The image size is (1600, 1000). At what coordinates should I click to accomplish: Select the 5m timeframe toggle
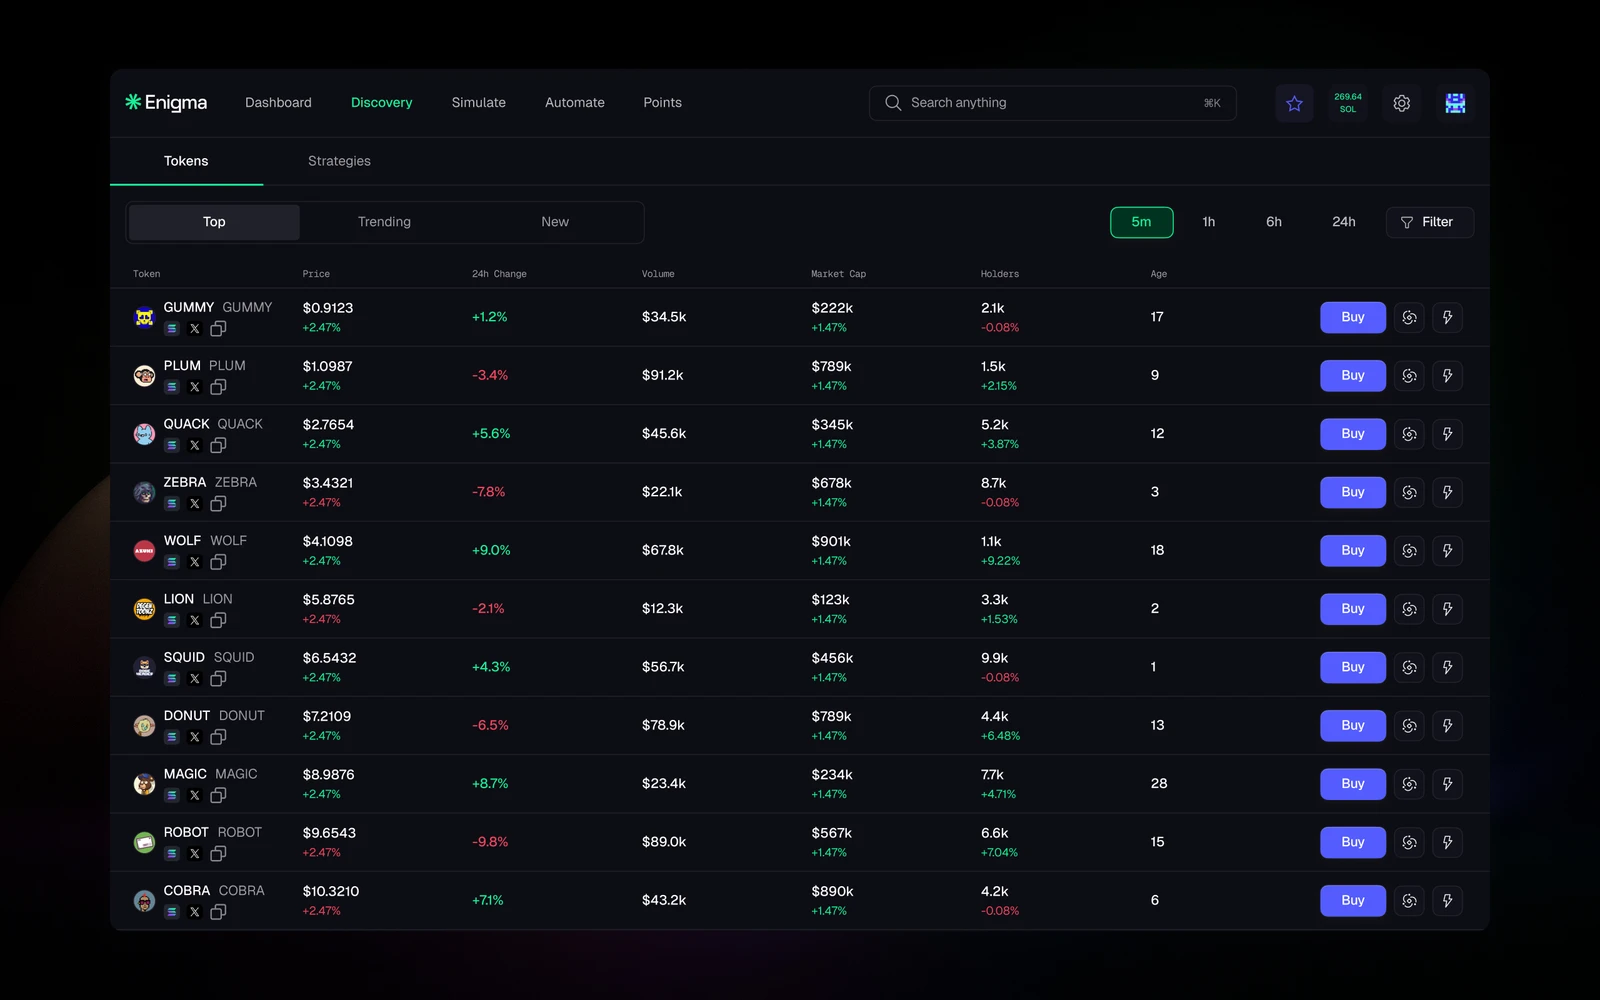1141,222
